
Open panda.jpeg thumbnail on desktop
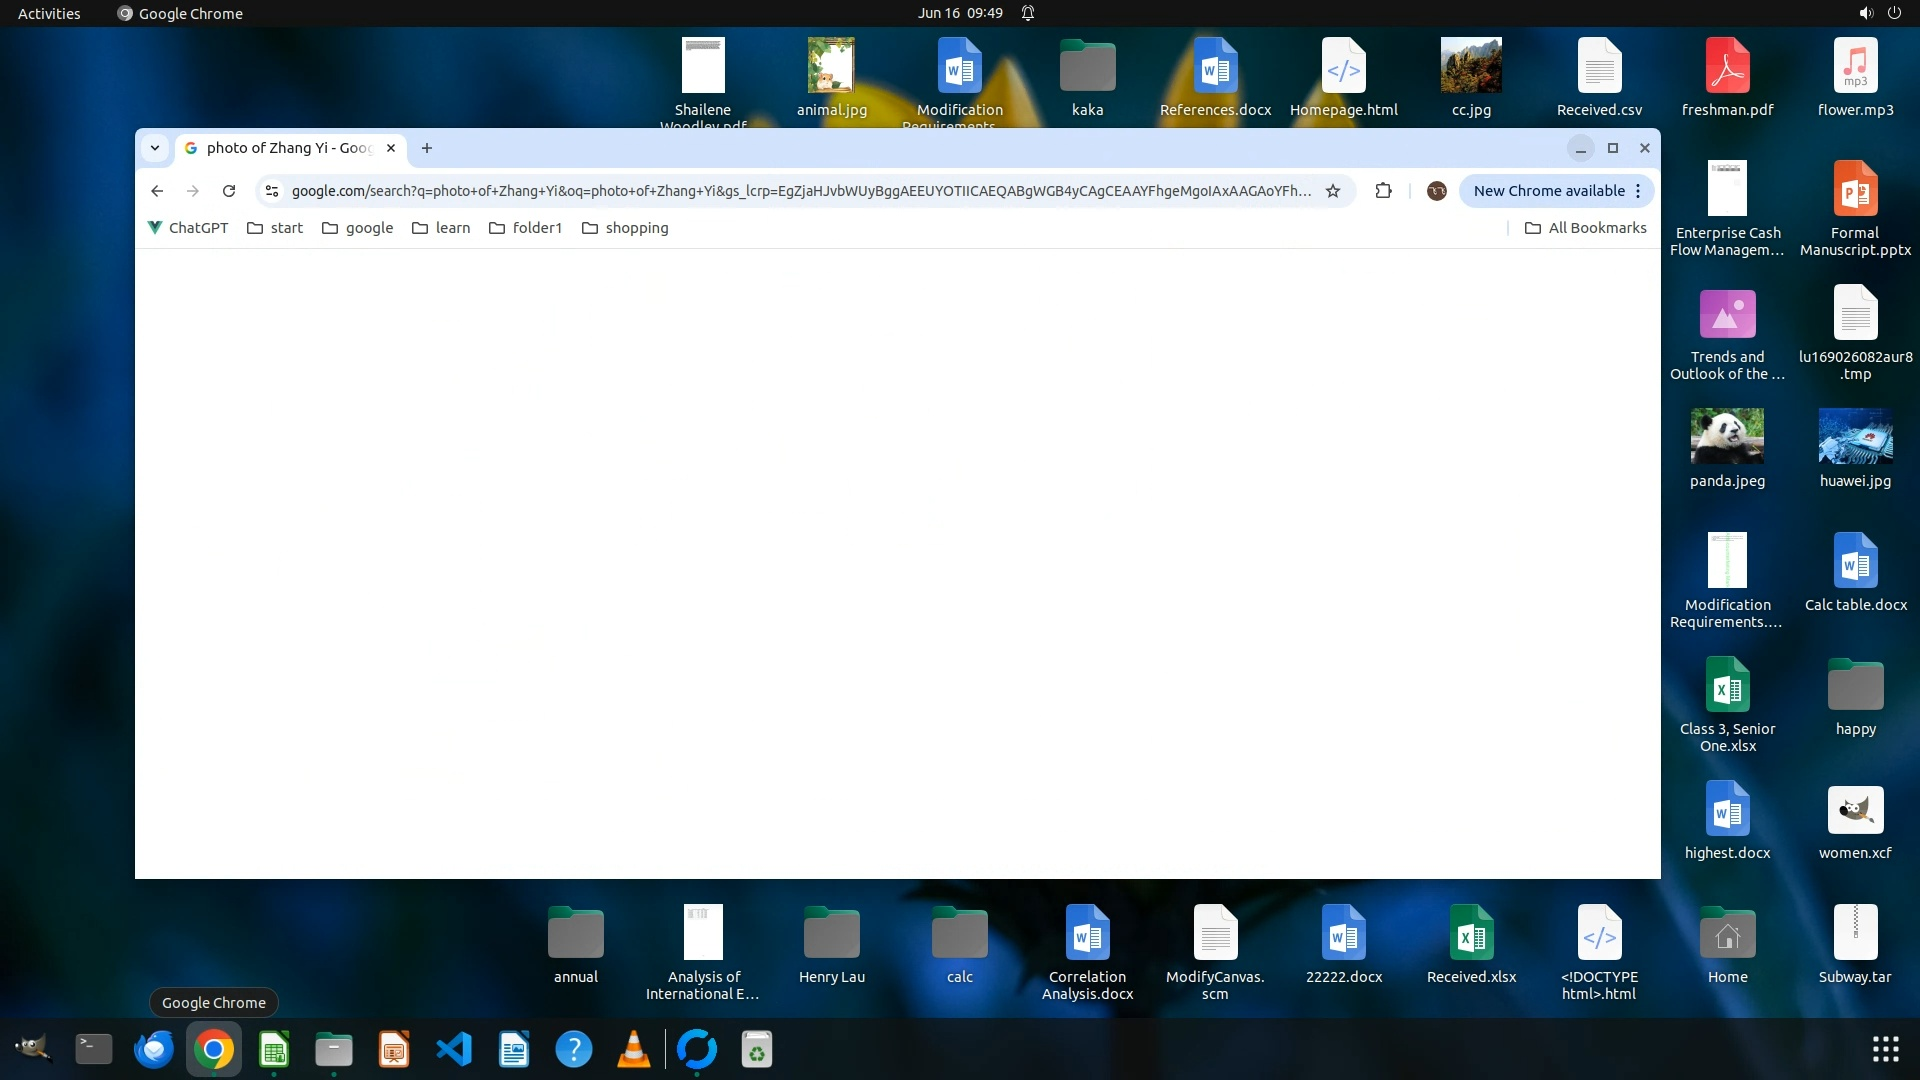point(1727,436)
